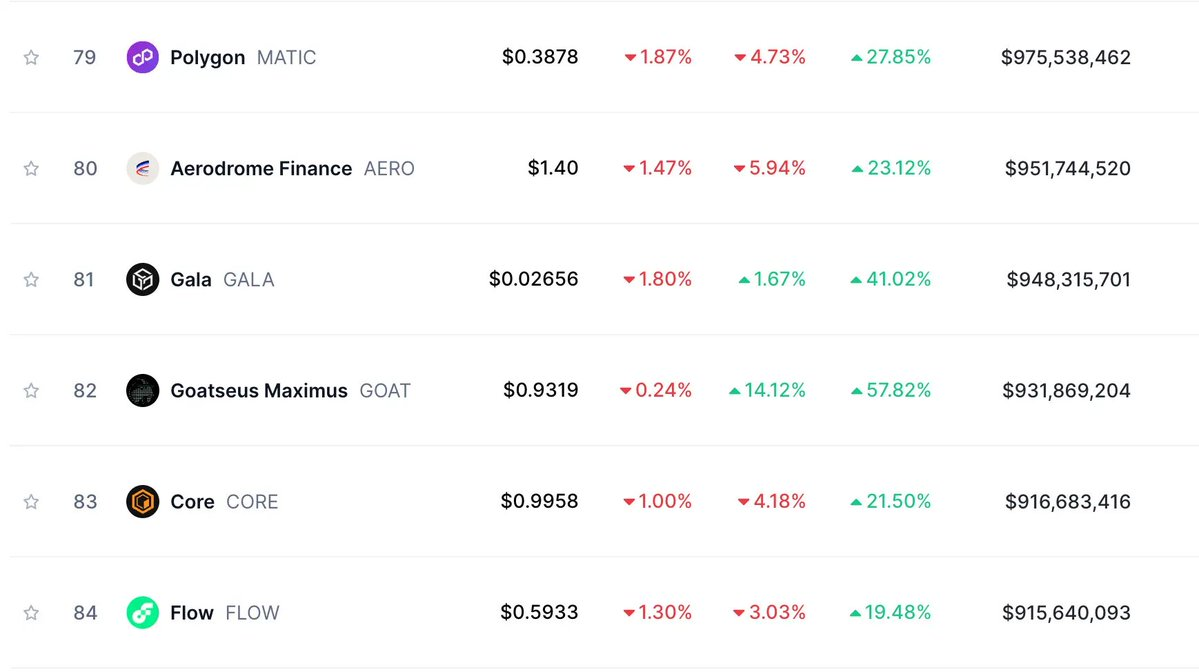1199x672 pixels.
Task: Click the Polygon MATIC coin logo
Action: click(x=143, y=58)
